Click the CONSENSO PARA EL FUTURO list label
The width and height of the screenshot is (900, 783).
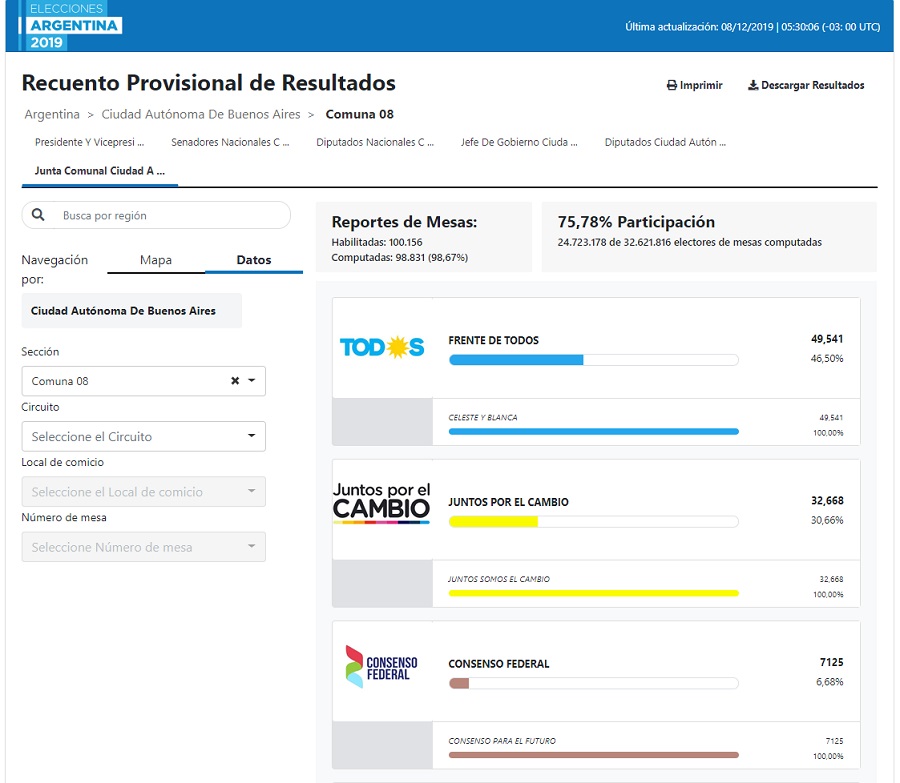502,741
